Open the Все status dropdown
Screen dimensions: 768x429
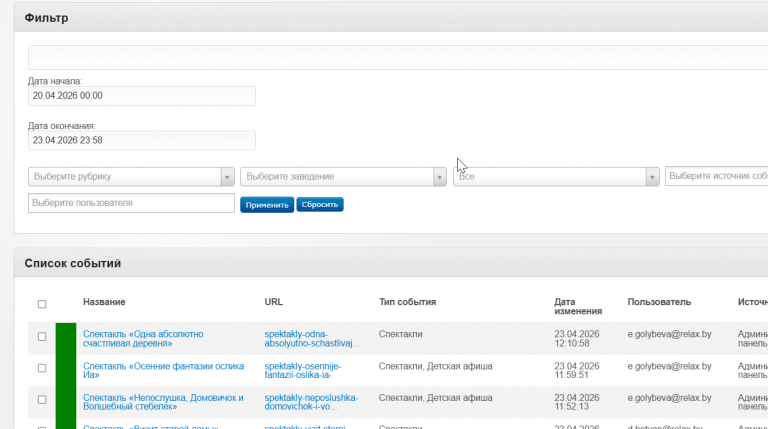coord(556,177)
